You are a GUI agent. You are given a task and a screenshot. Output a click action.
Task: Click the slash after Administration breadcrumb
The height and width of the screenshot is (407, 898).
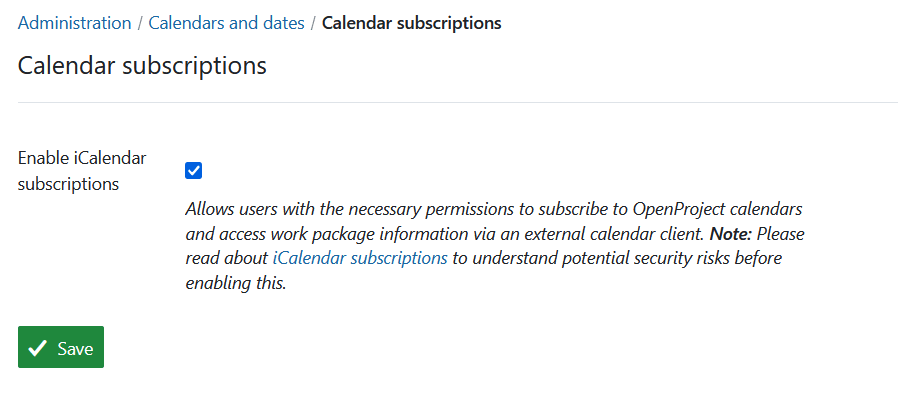coord(140,22)
